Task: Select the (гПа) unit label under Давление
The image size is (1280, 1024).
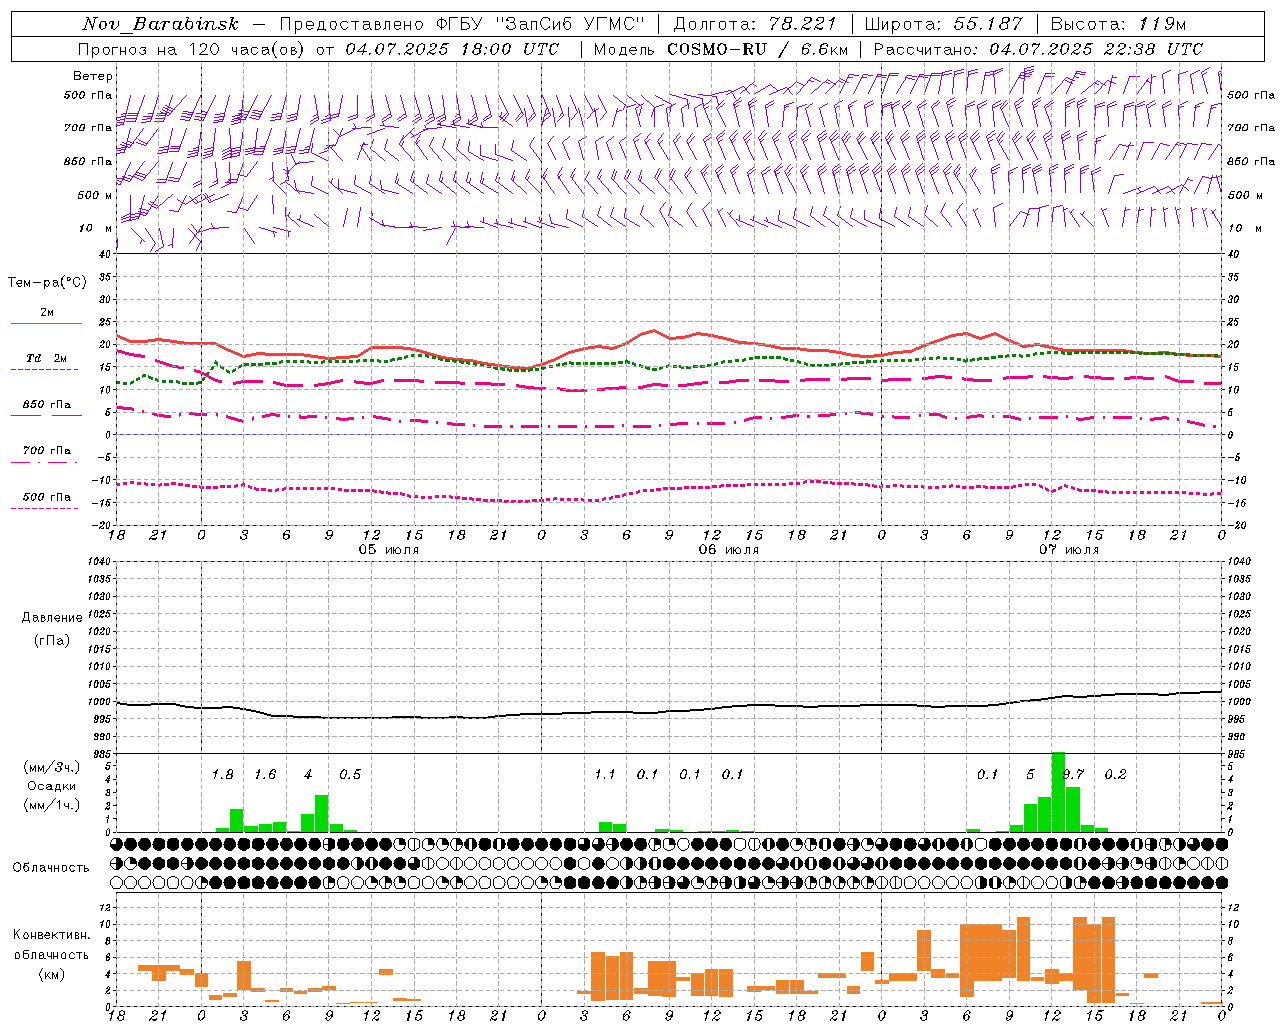Action: (52, 640)
